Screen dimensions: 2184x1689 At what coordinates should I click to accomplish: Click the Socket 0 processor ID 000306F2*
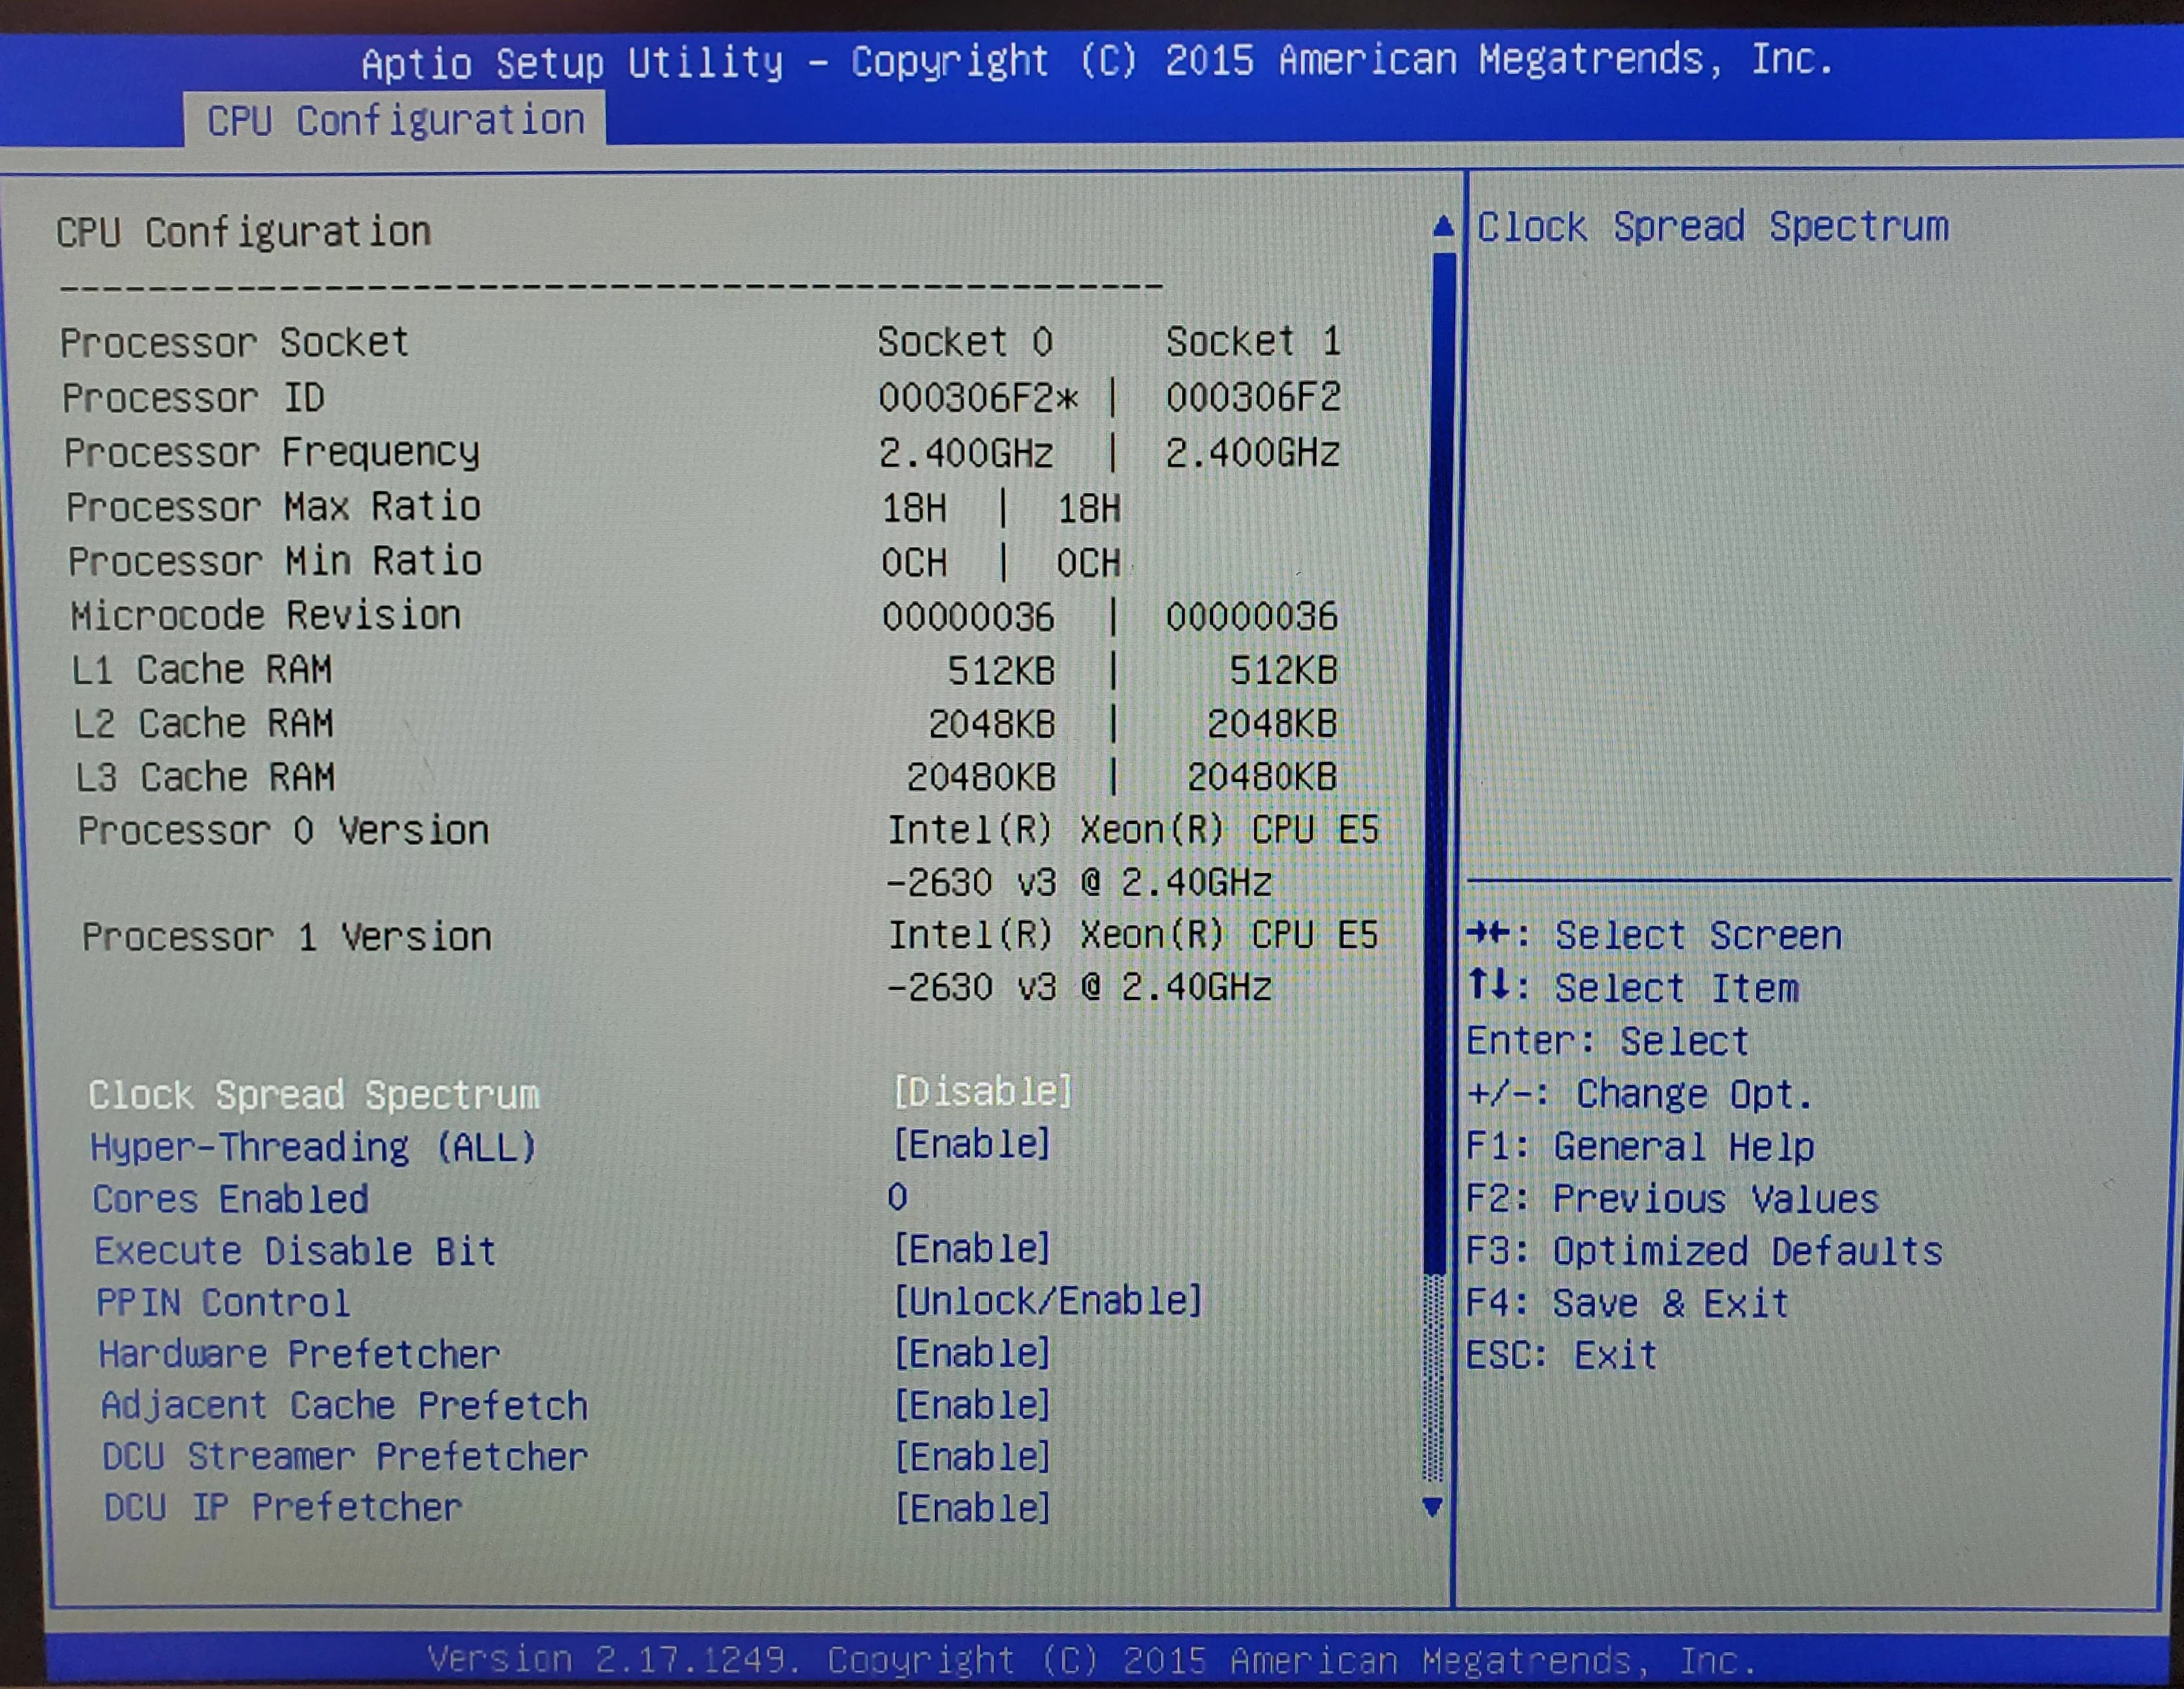tap(978, 398)
